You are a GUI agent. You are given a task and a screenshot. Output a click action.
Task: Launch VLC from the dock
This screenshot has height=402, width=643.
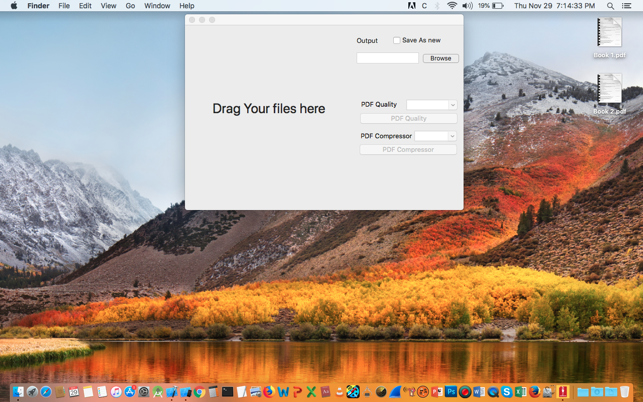pos(340,392)
